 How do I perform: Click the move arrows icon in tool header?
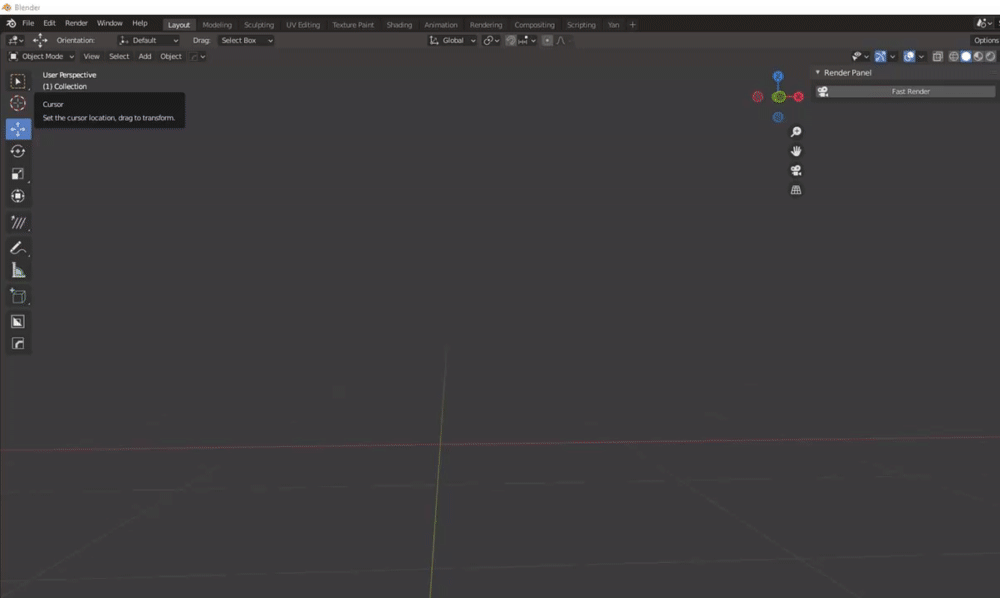point(40,40)
